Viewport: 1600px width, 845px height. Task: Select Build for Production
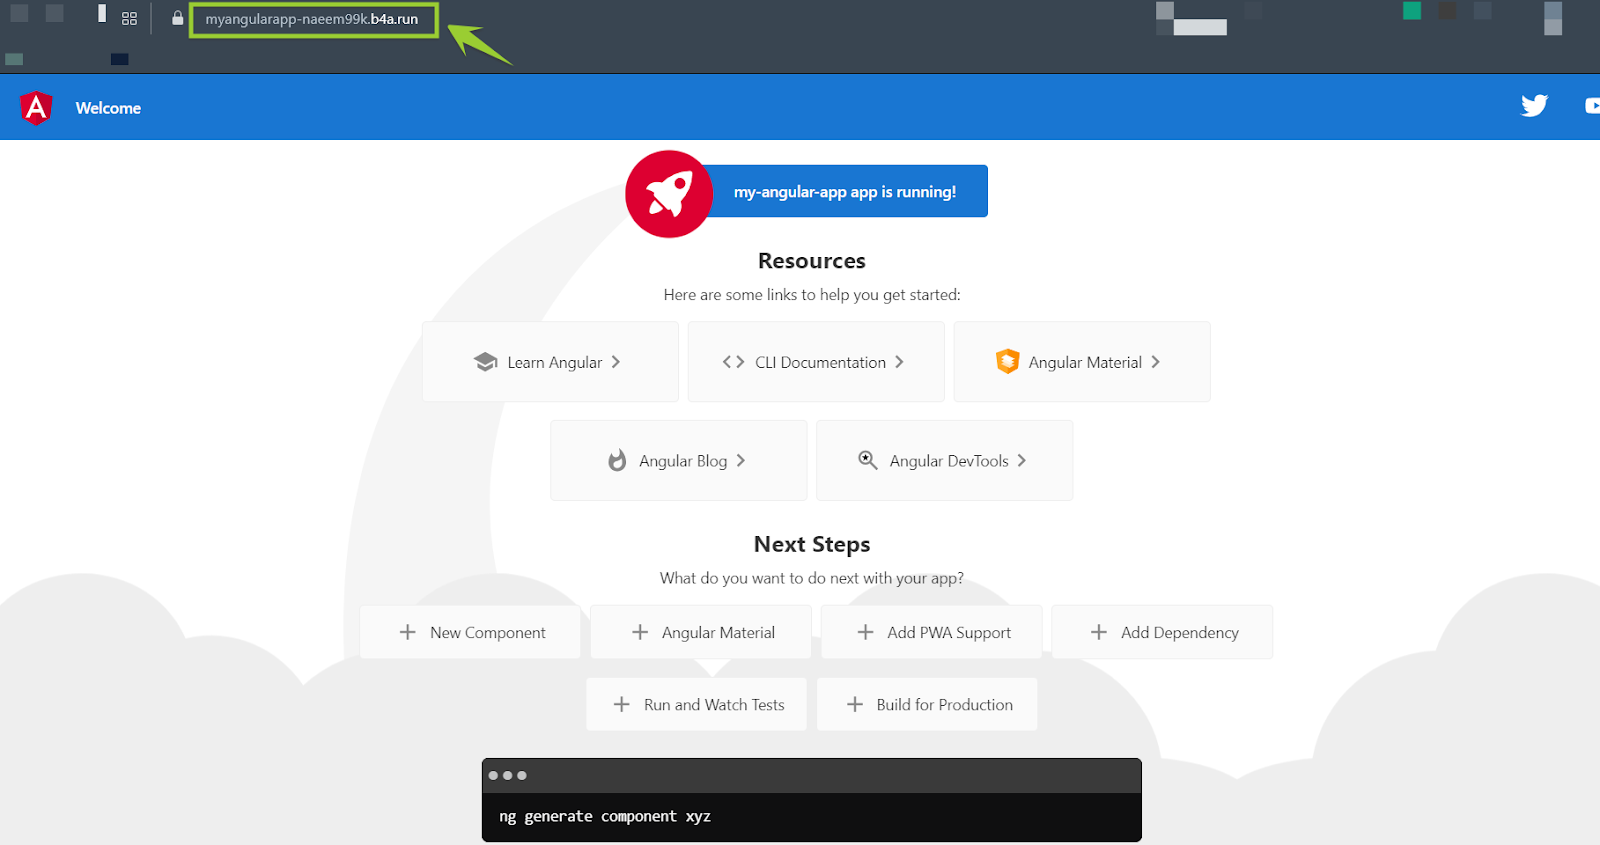(927, 704)
